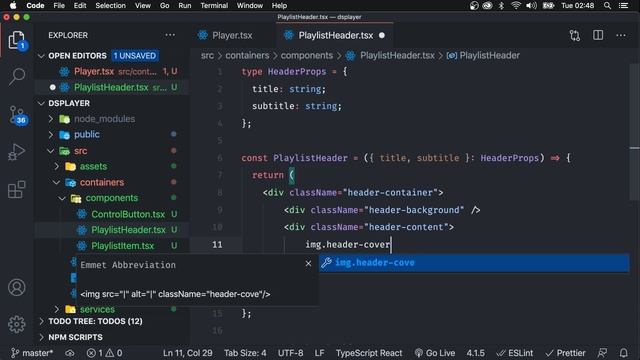Click the synchronize changes cloud icon

70,353
